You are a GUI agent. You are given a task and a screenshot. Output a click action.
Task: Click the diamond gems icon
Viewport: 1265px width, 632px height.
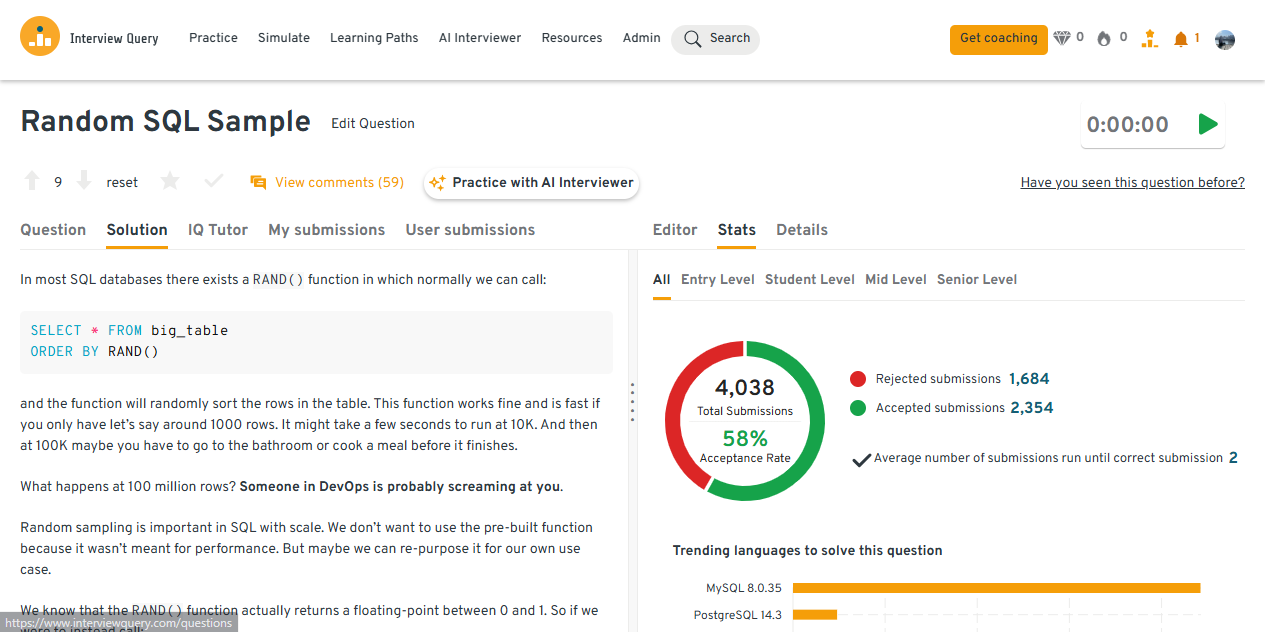click(x=1061, y=38)
